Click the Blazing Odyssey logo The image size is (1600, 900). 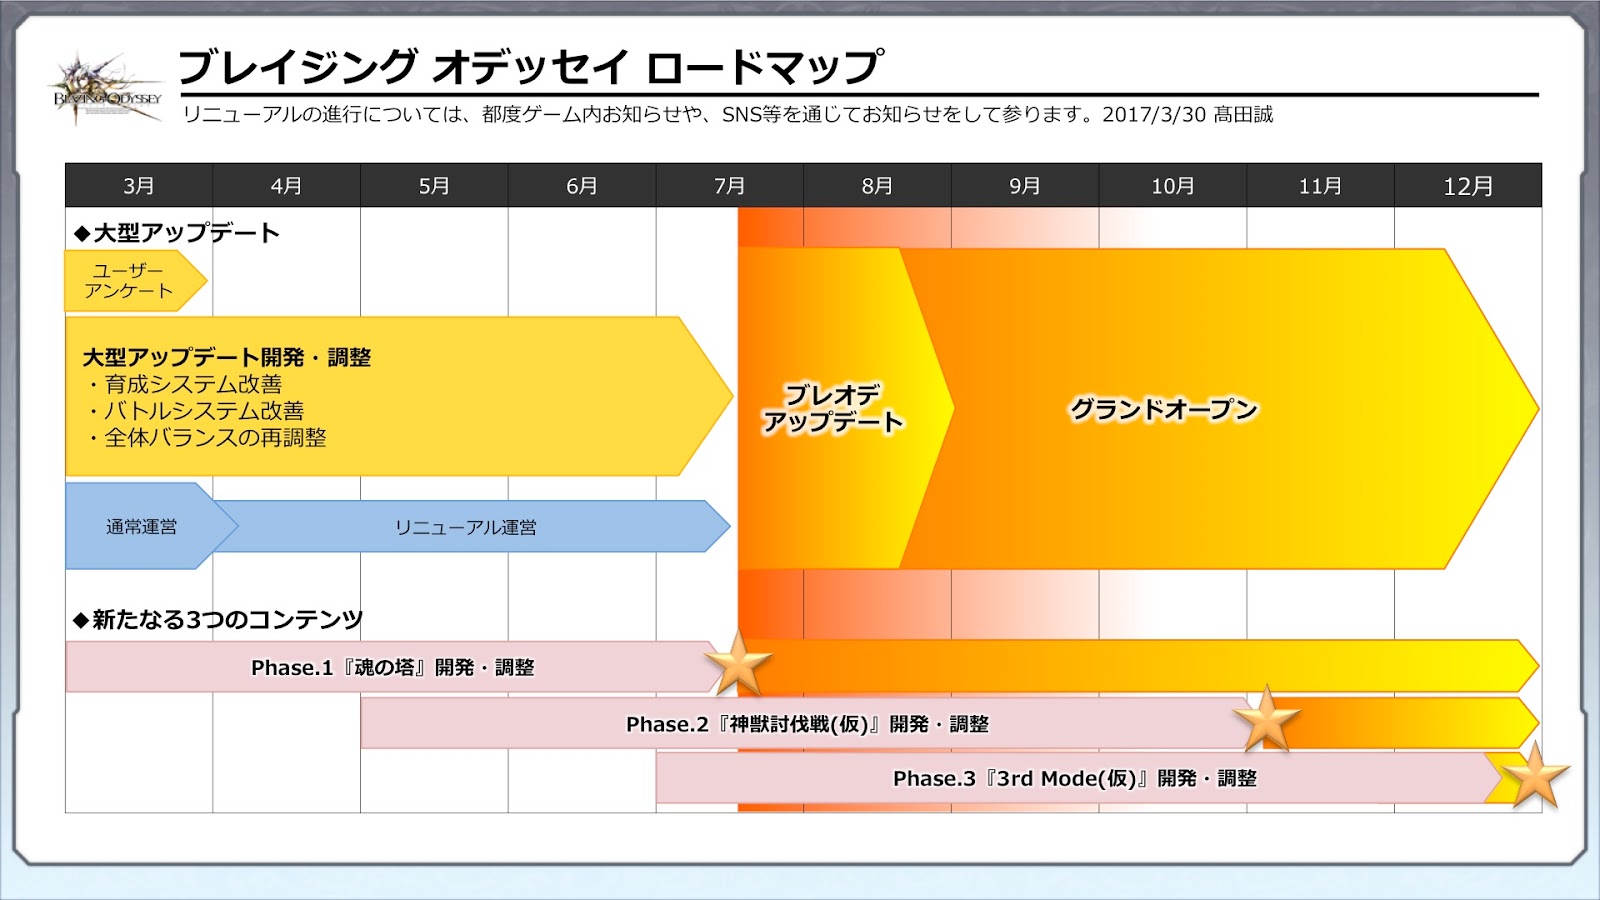coord(108,90)
